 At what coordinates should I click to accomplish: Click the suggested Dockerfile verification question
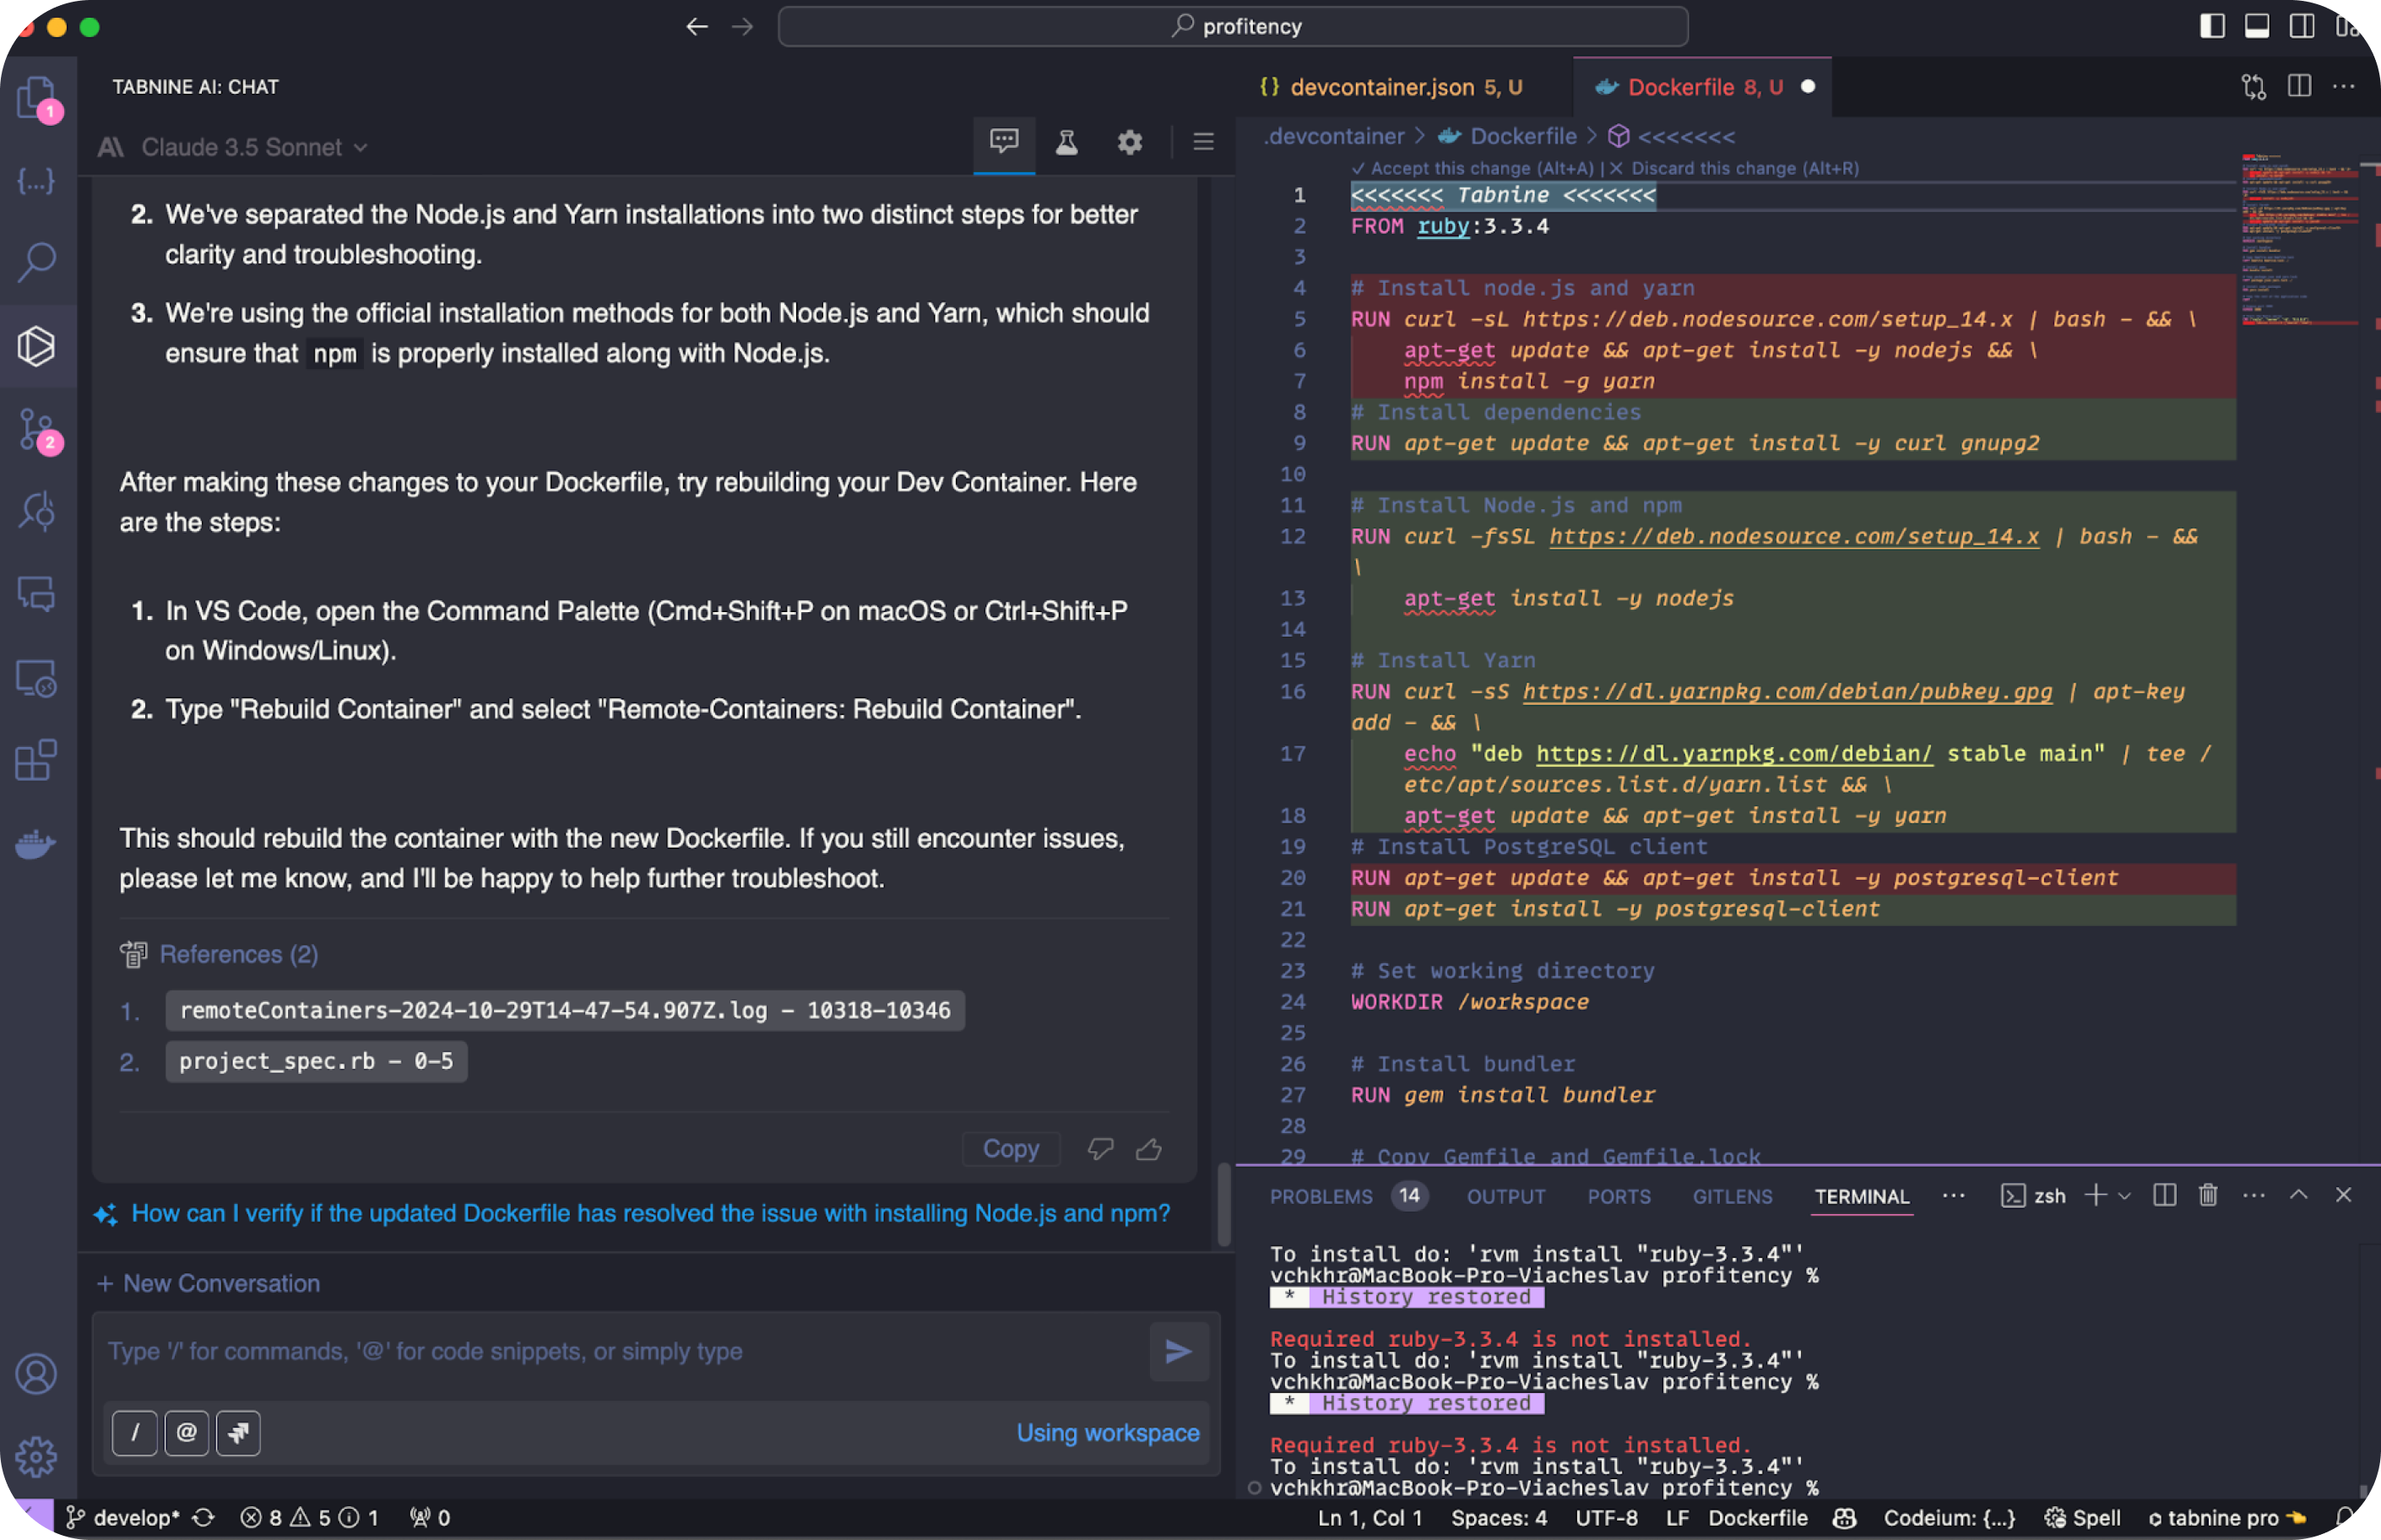pyautogui.click(x=650, y=1213)
